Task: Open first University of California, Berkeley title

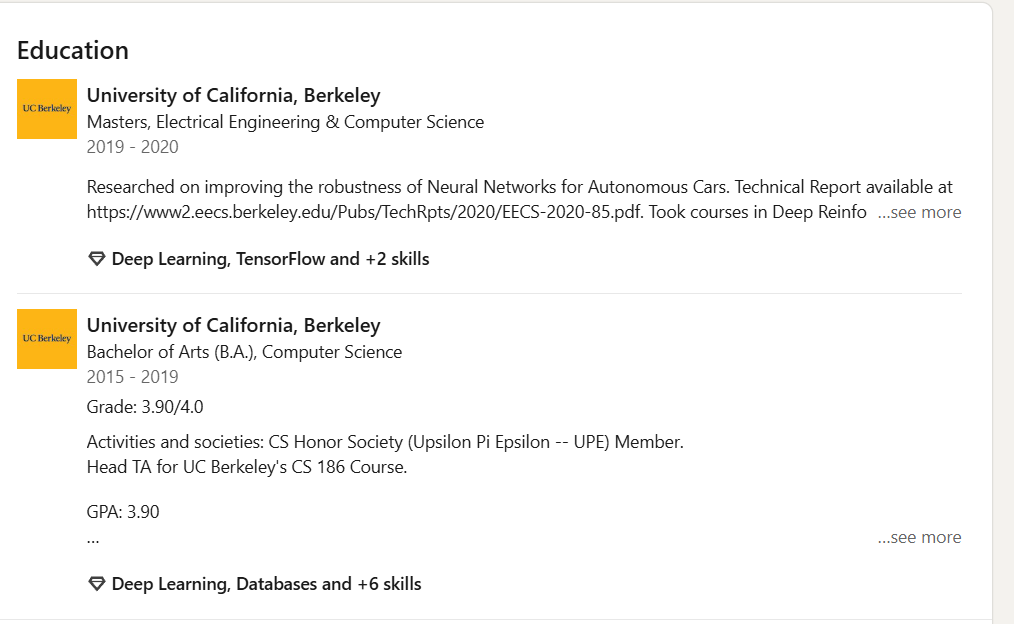Action: click(x=233, y=95)
